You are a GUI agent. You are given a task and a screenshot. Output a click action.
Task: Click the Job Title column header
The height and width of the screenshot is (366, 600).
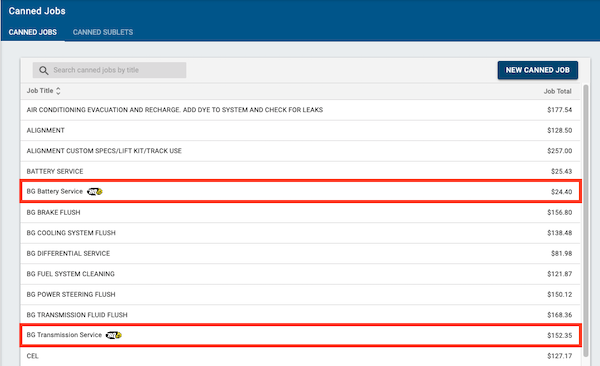tap(40, 91)
